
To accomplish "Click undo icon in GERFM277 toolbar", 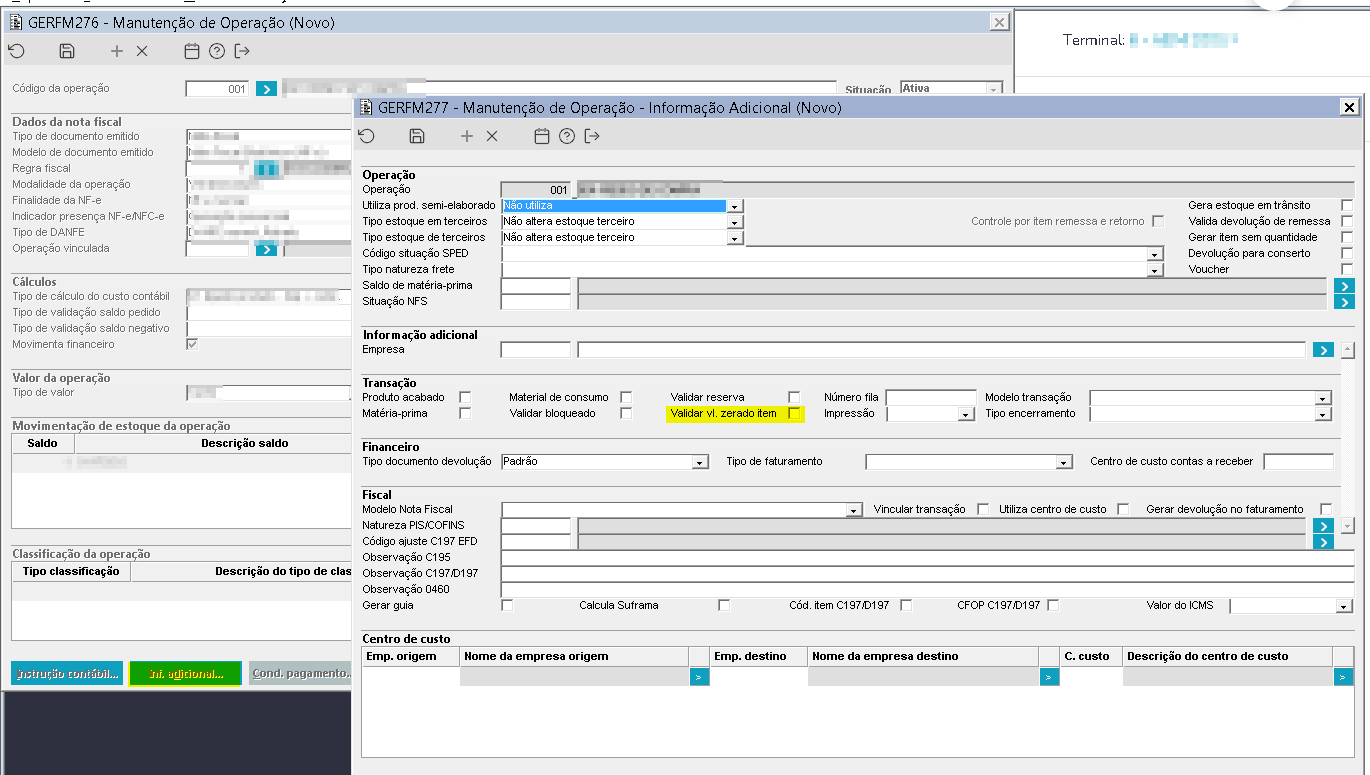I will point(367,136).
